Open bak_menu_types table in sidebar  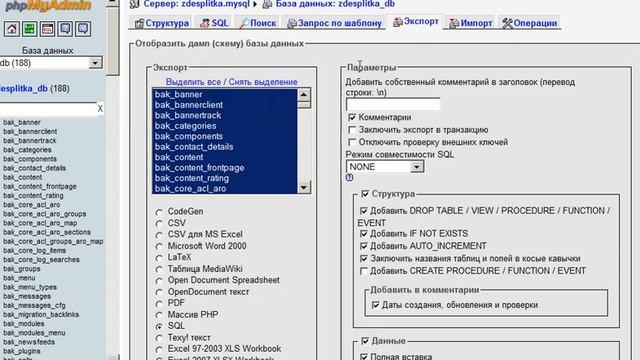[x=30, y=287]
